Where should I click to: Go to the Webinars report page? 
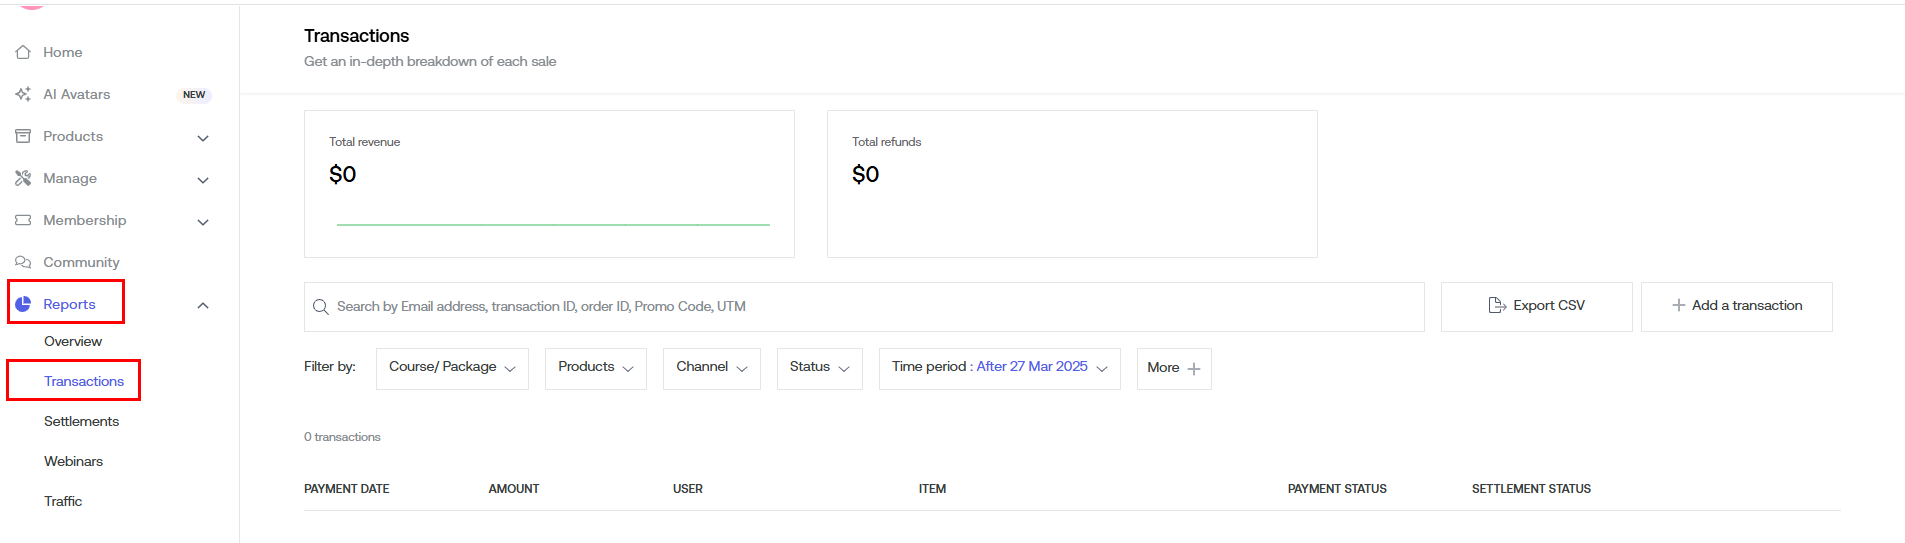[73, 461]
